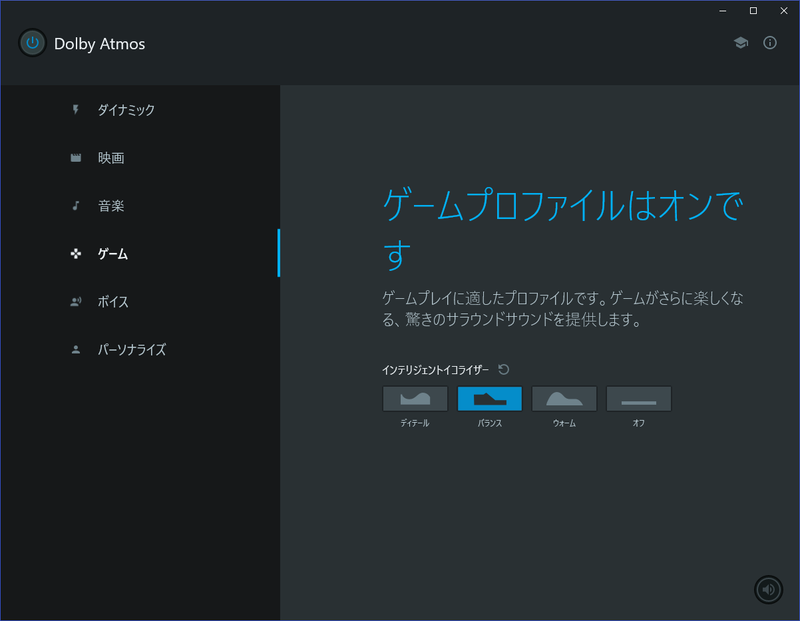Switch to the ゲーム tab
Viewport: 800px width, 621px height.
click(112, 253)
